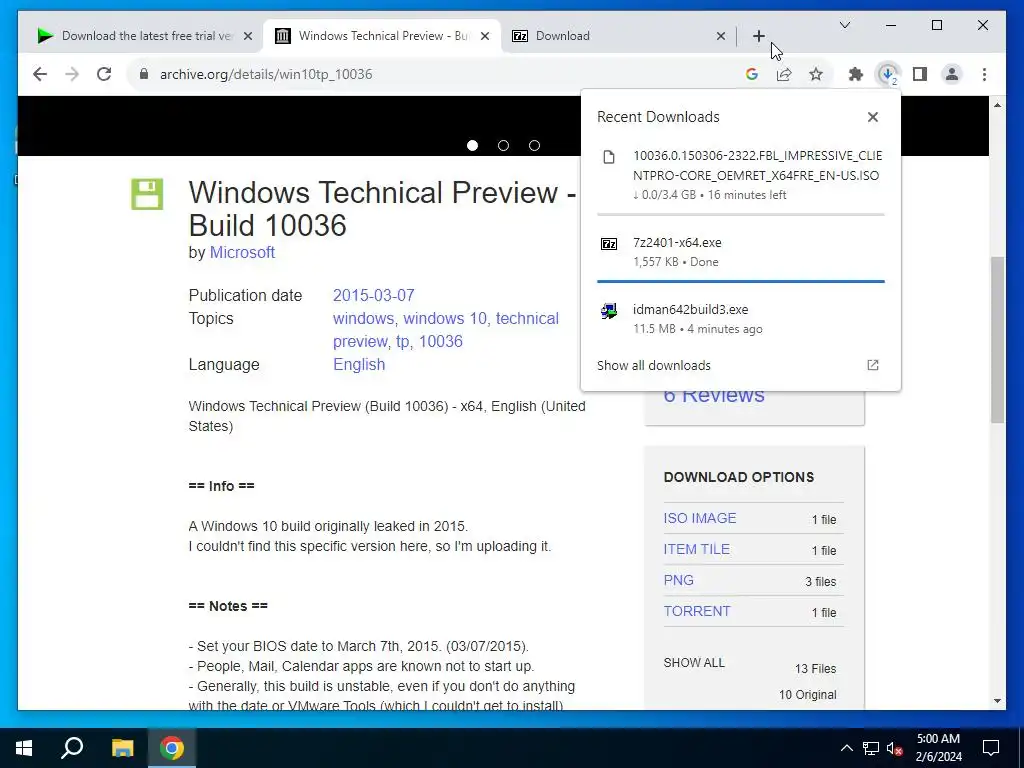Open downloads page via external link icon

(x=872, y=365)
